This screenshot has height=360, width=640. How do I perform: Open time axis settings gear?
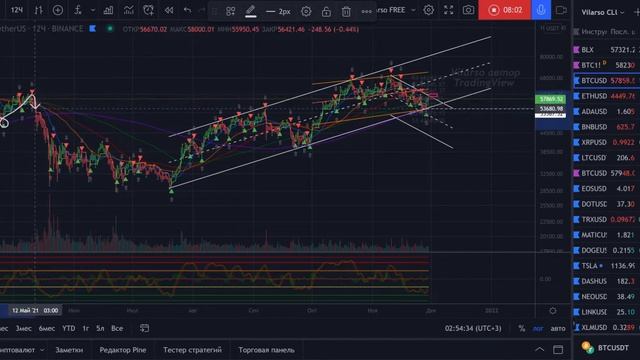553,311
